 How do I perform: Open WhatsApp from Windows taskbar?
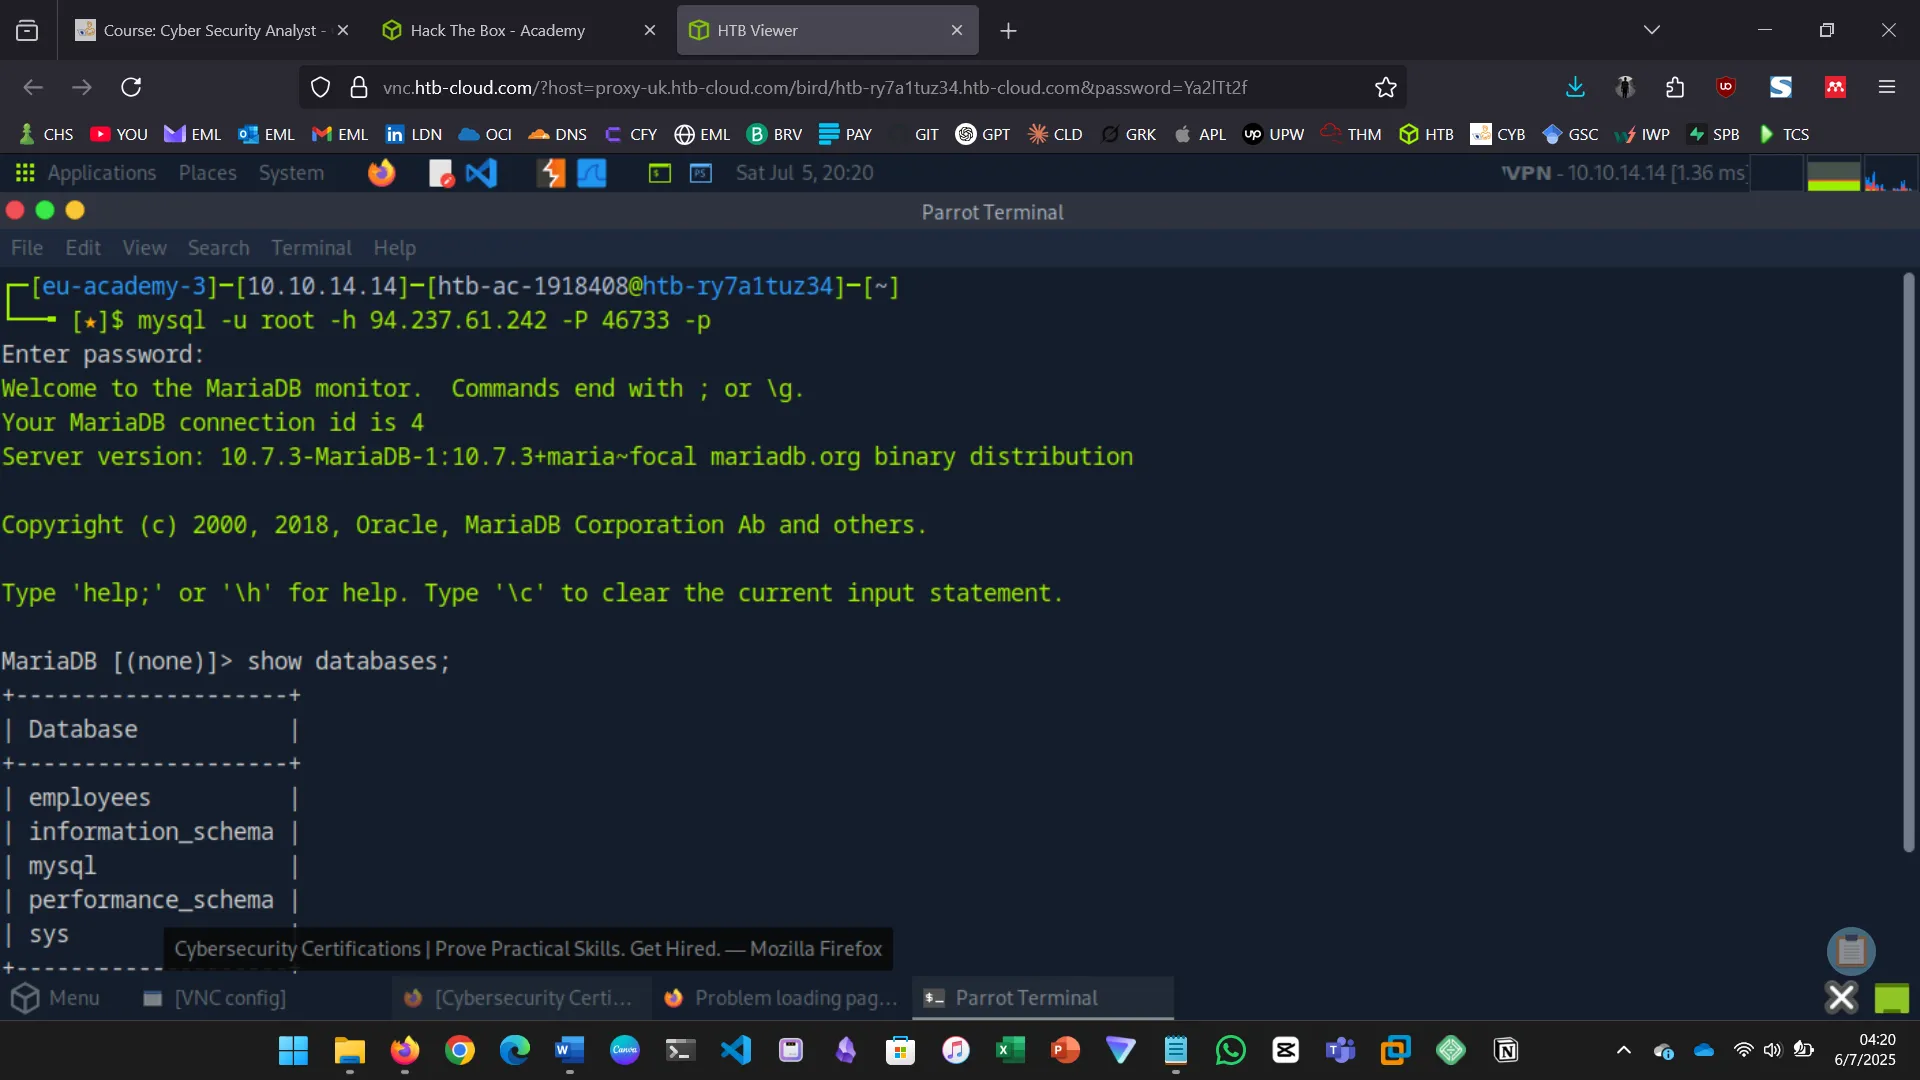click(x=1230, y=1050)
